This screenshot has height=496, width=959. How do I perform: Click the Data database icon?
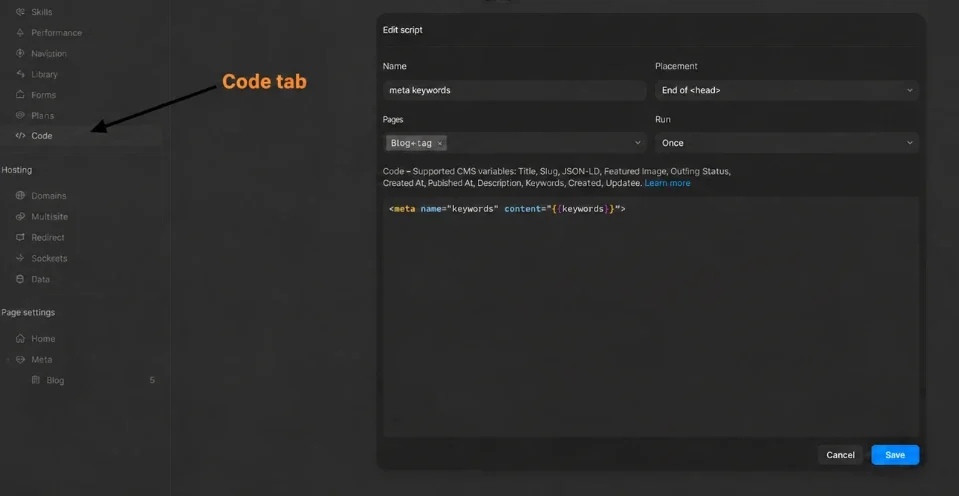[20, 279]
